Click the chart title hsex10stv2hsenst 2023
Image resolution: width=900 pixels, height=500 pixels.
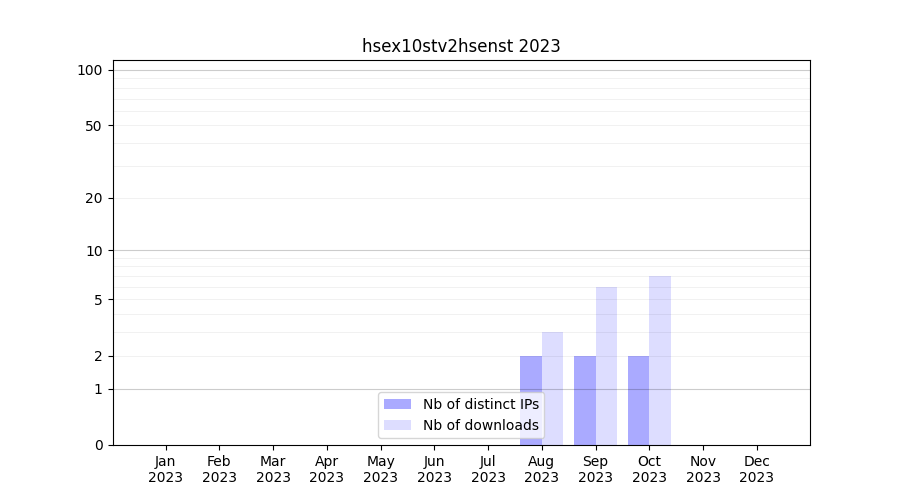point(461,46)
